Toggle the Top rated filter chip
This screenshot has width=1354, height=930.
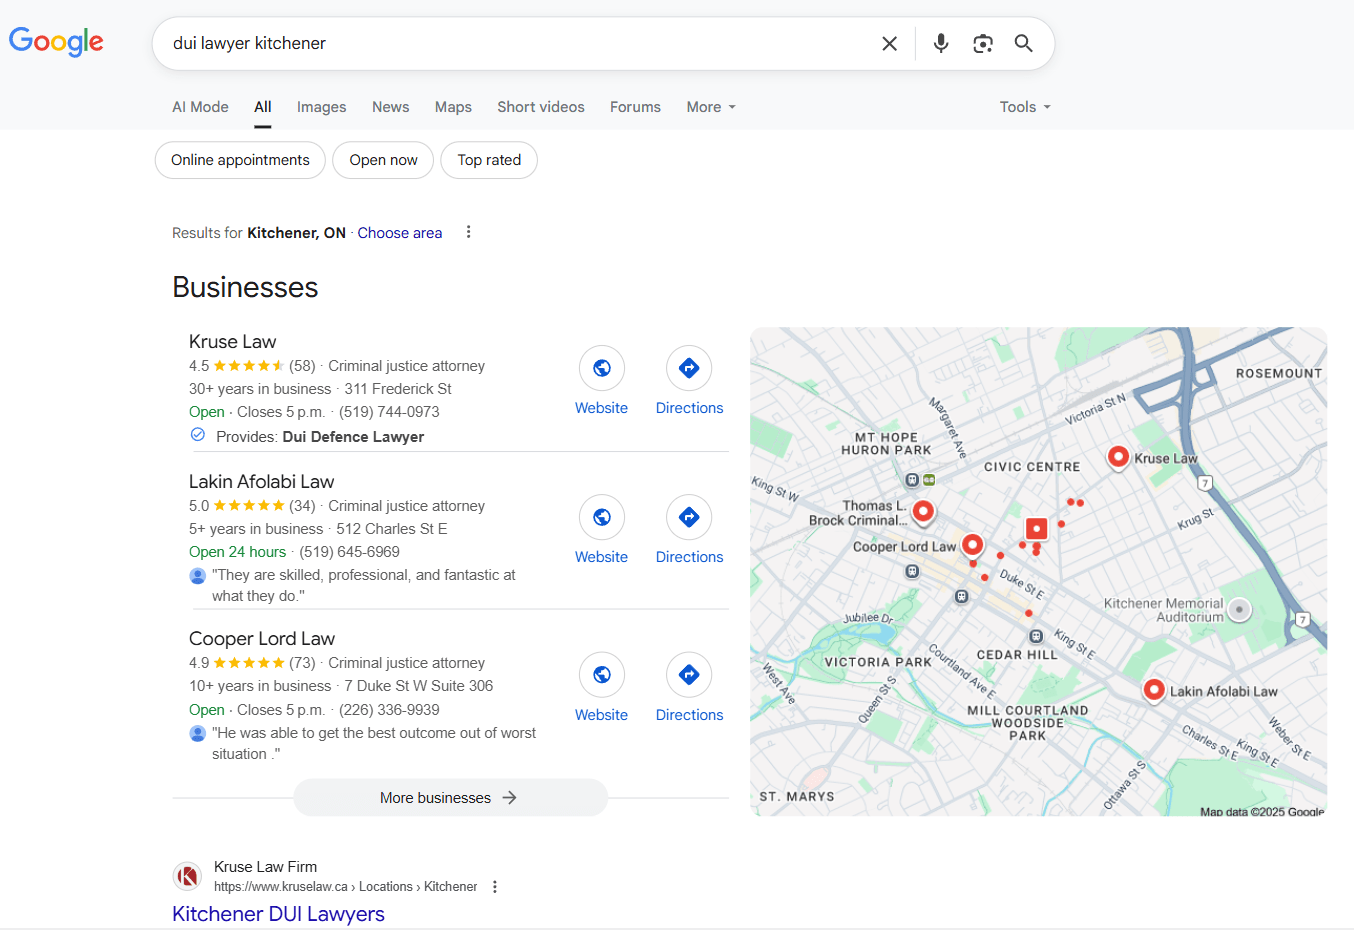tap(489, 160)
